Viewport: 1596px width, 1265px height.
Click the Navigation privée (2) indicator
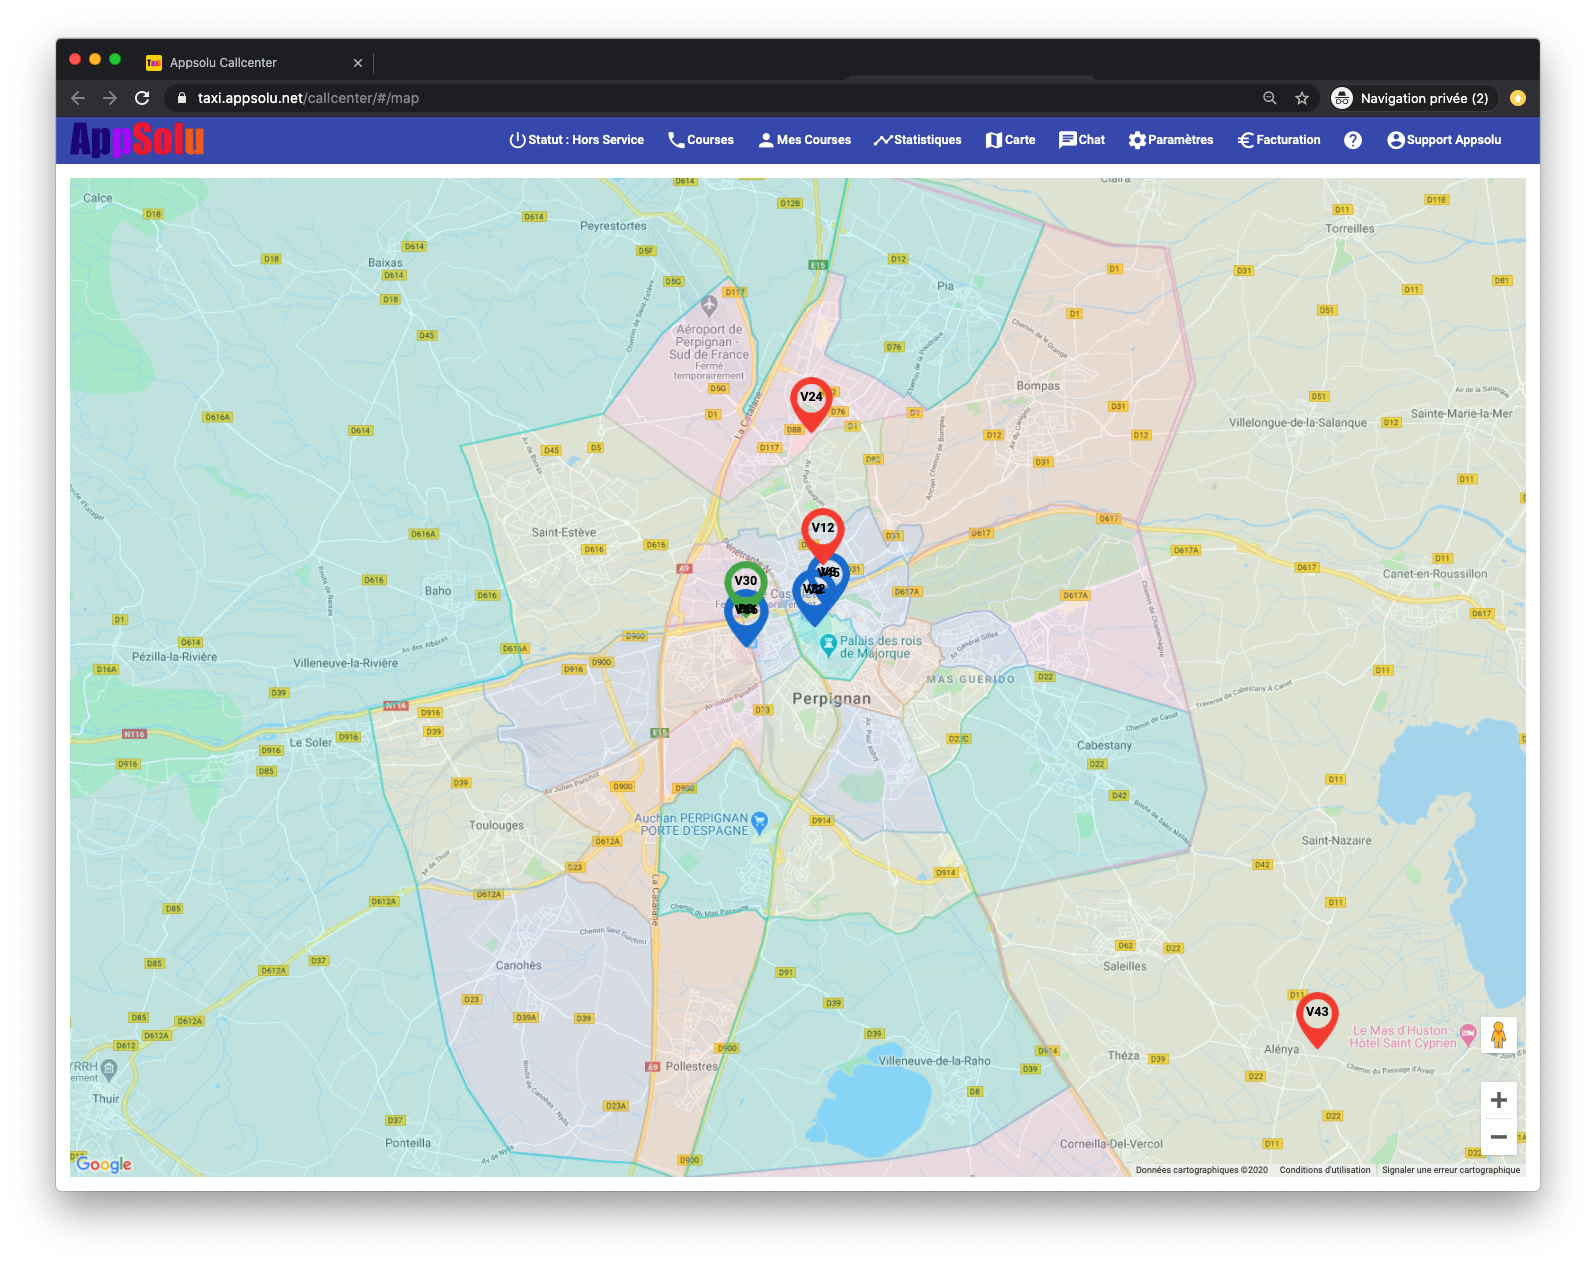click(x=1411, y=98)
